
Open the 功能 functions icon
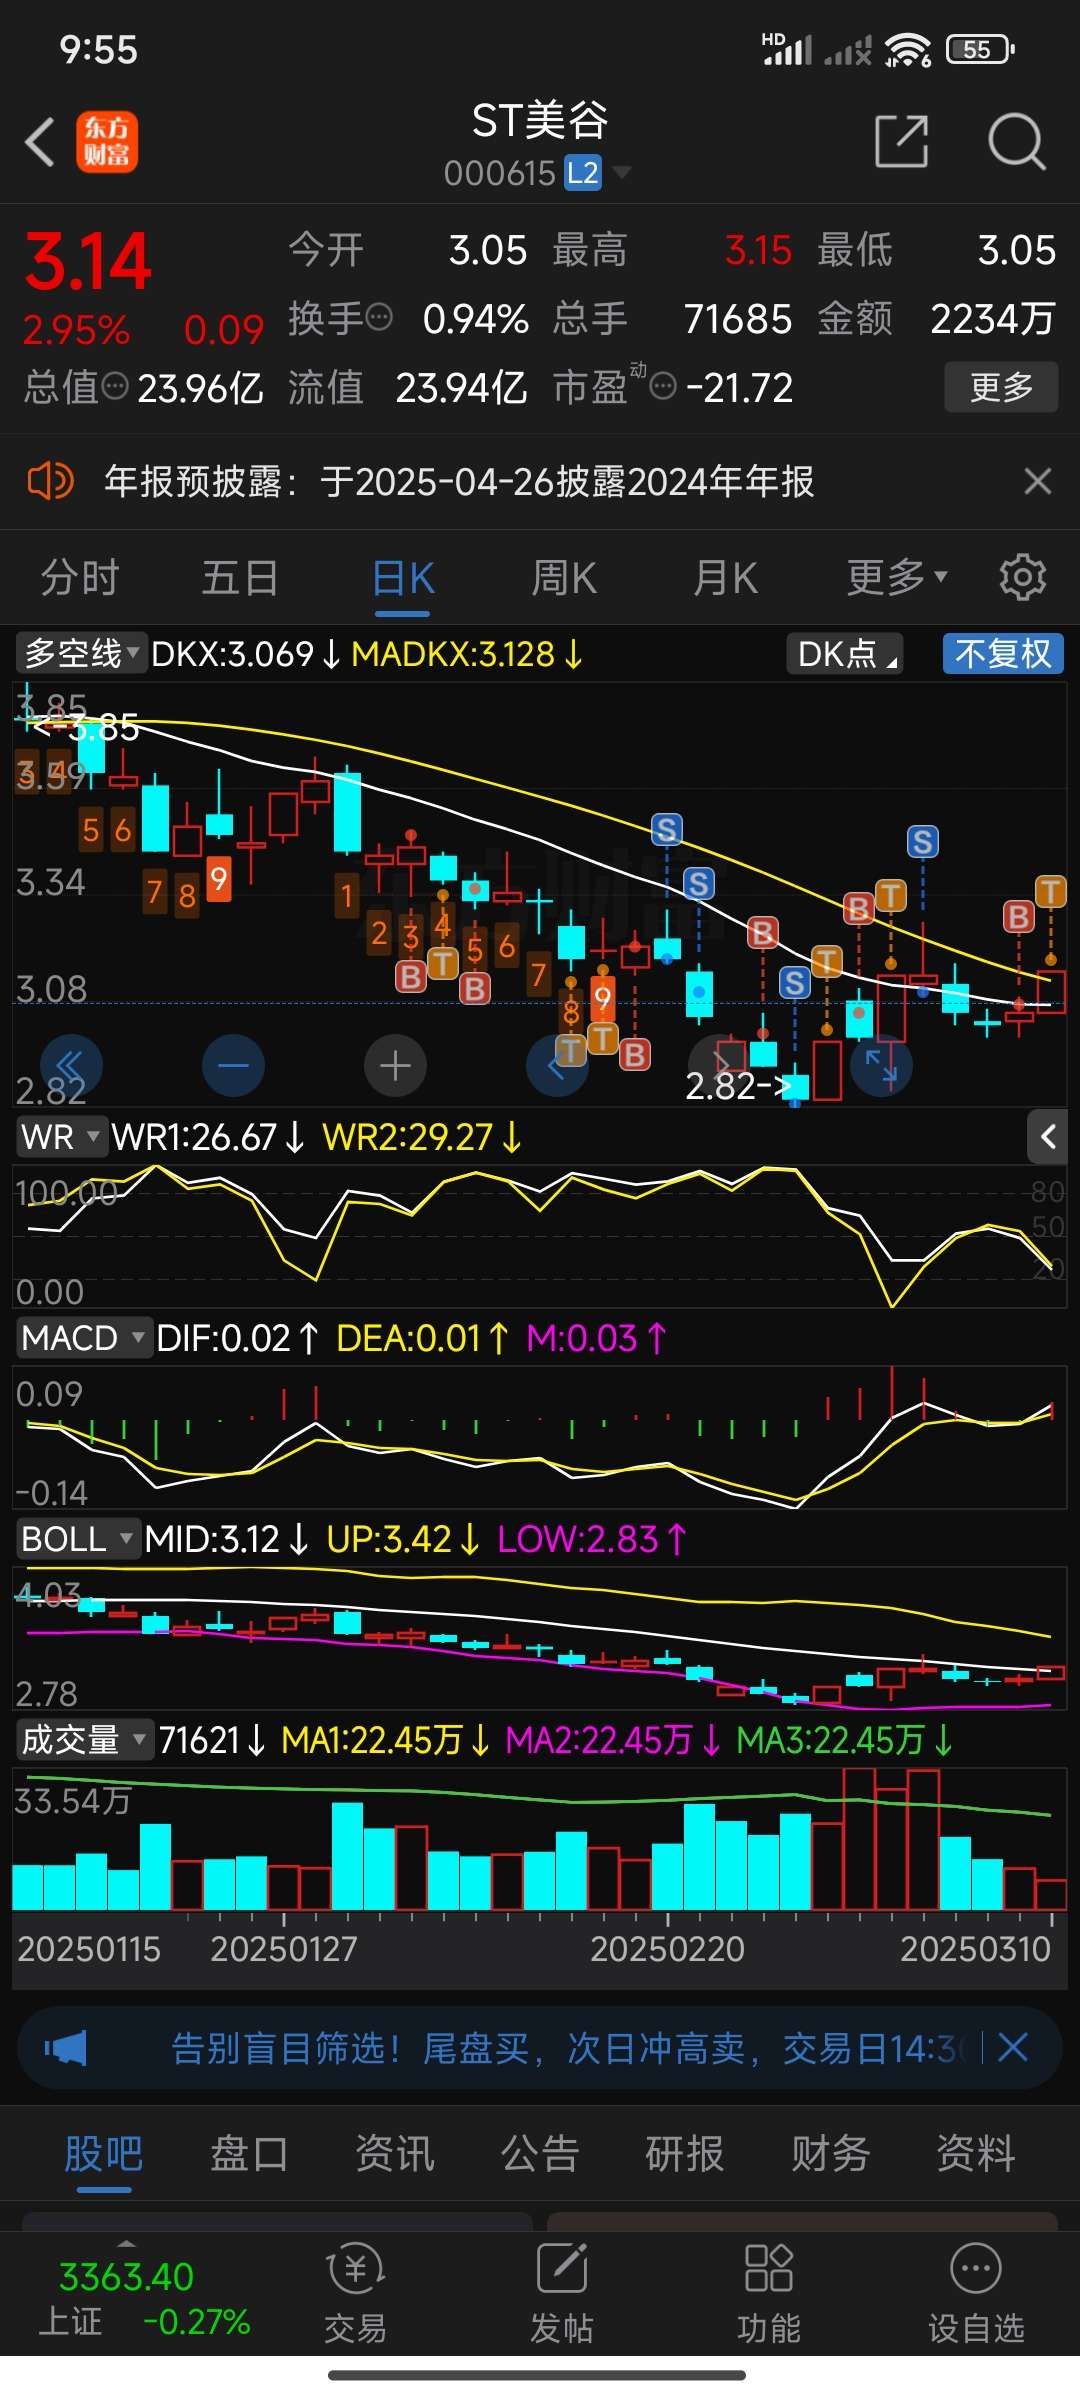click(x=768, y=2294)
